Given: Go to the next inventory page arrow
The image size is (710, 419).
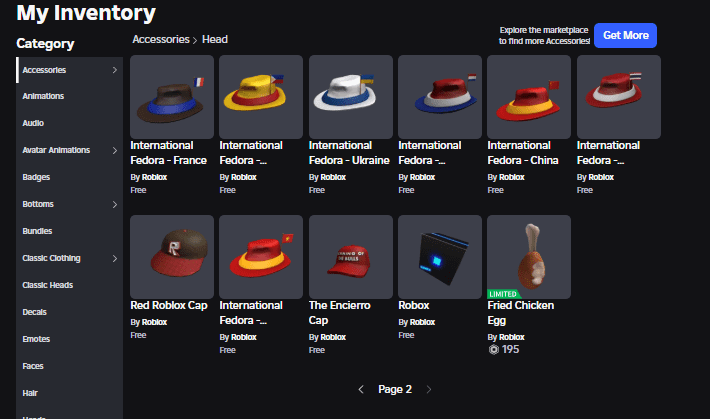Looking at the screenshot, I should 428,390.
